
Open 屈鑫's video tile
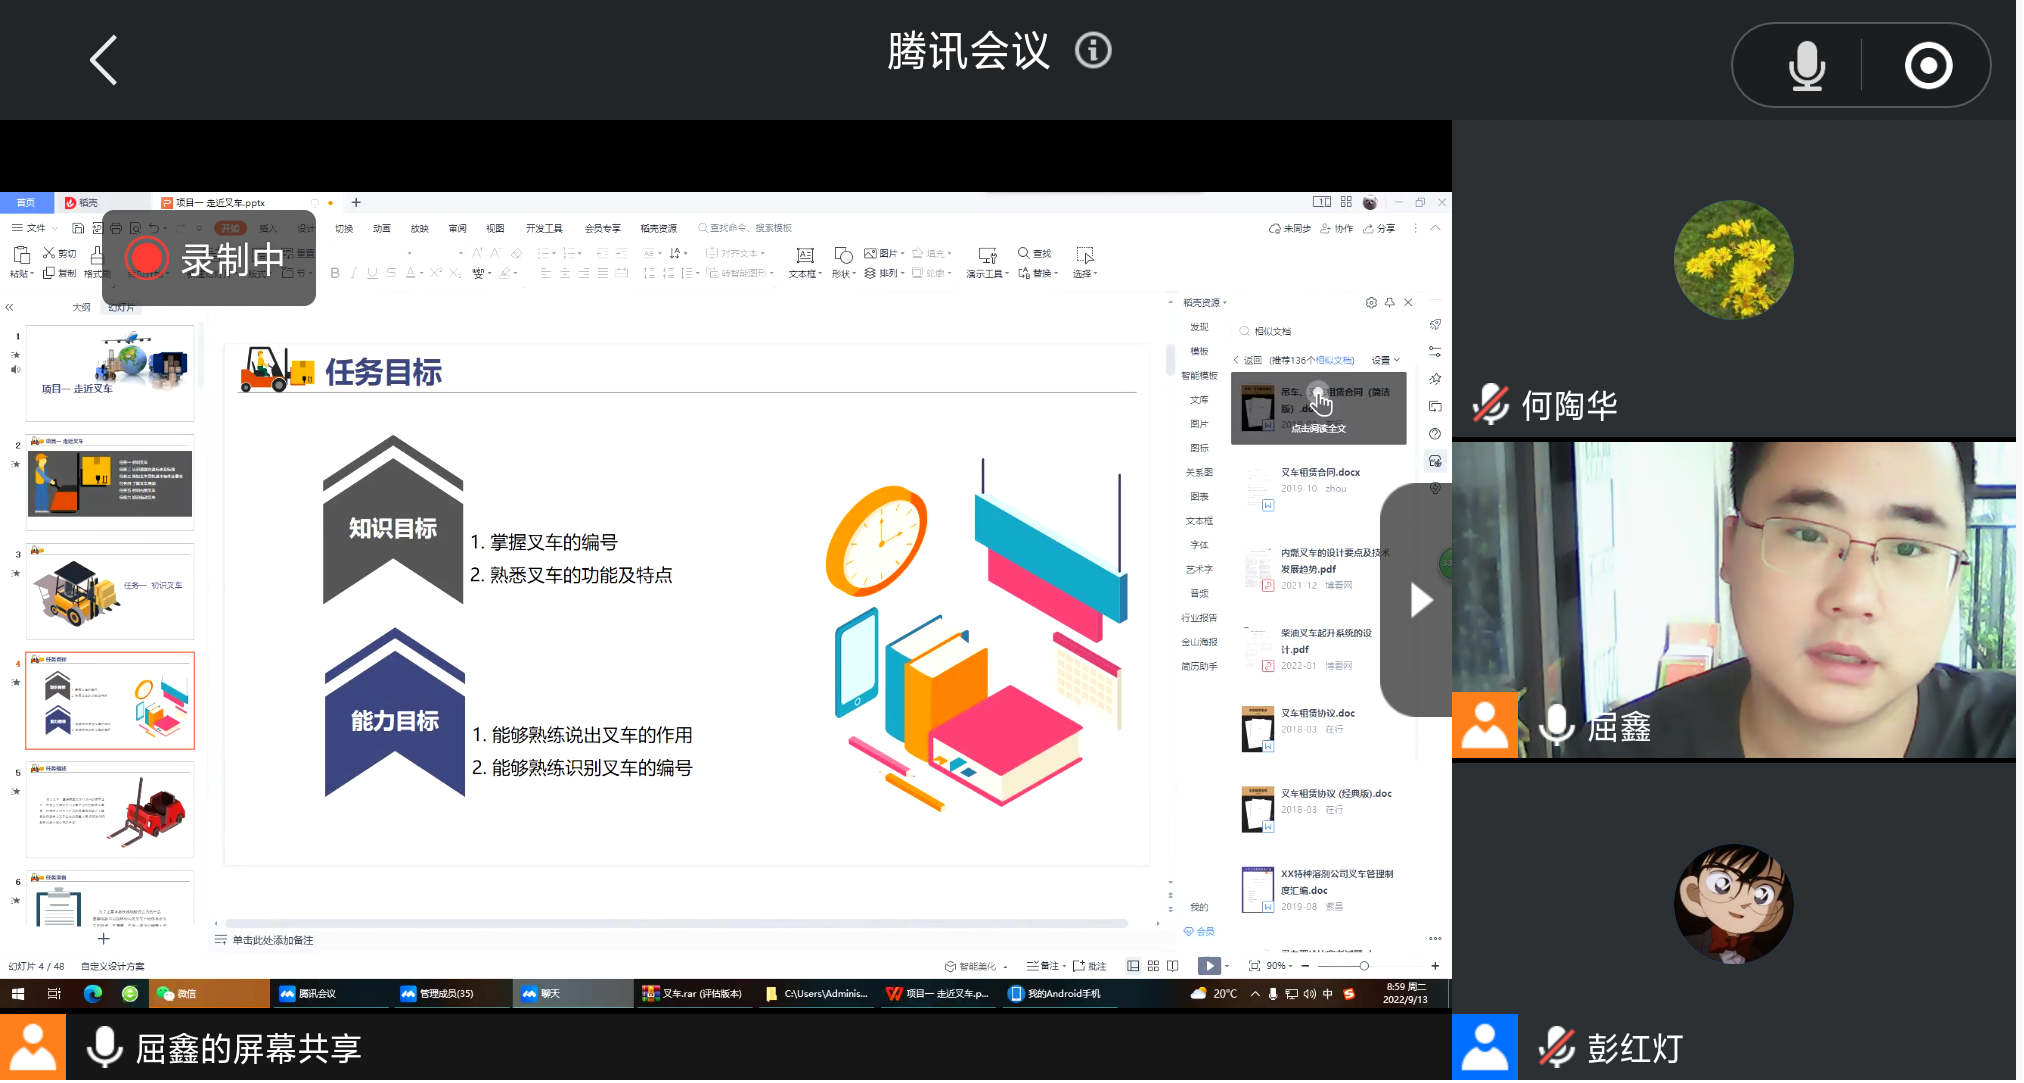click(1734, 600)
